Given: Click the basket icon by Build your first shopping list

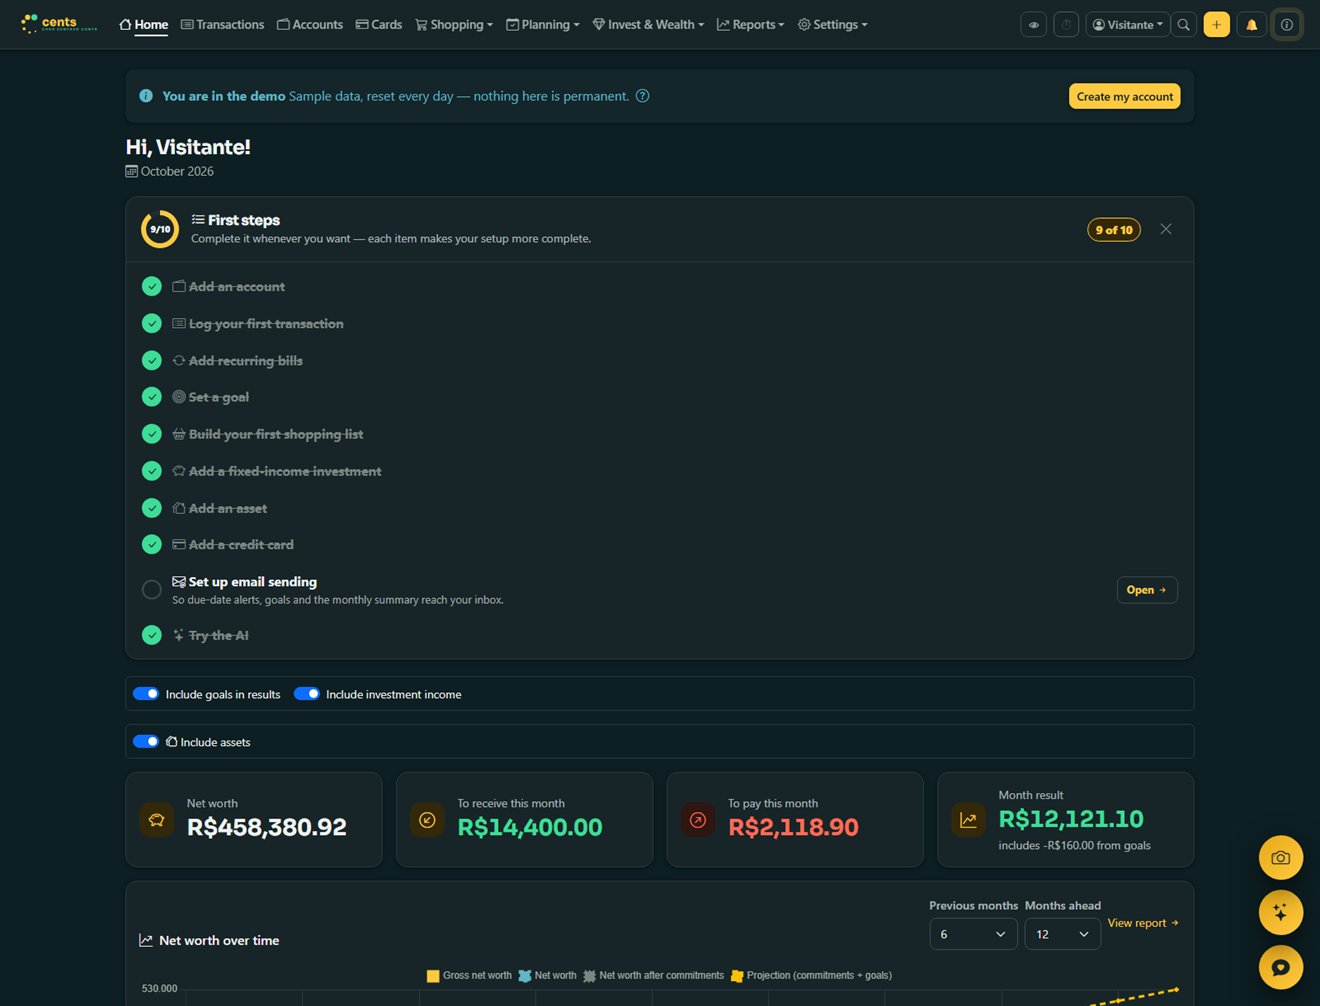Looking at the screenshot, I should [x=179, y=434].
